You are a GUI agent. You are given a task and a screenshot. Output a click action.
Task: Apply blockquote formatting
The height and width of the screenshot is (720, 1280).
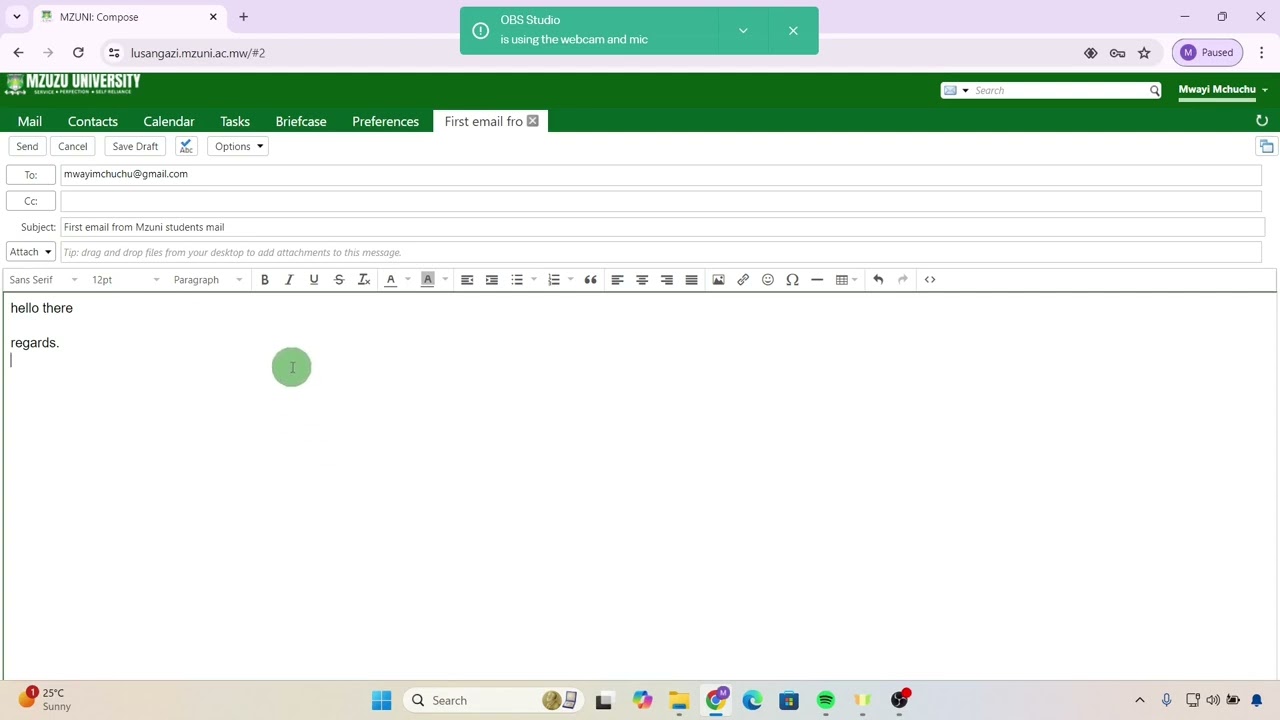pyautogui.click(x=591, y=280)
